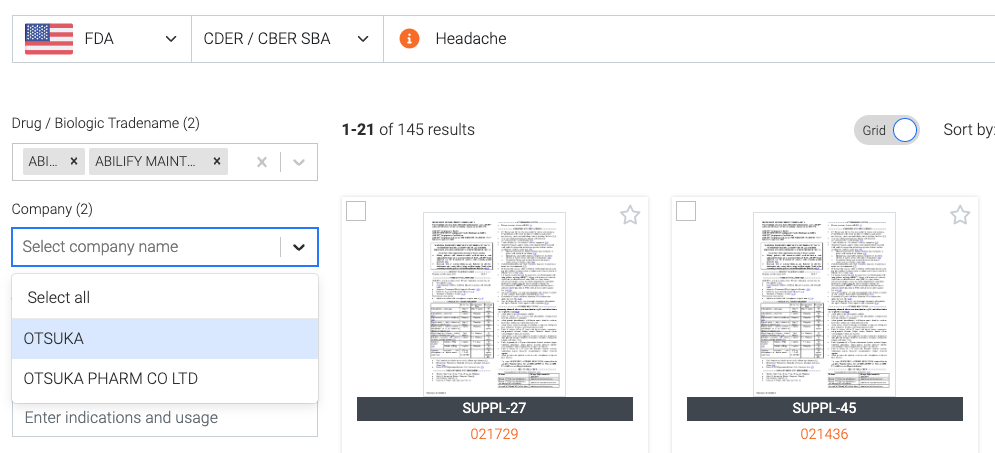The height and width of the screenshot is (453, 995).
Task: Expand the tradename dropdown chevron
Action: tap(299, 162)
